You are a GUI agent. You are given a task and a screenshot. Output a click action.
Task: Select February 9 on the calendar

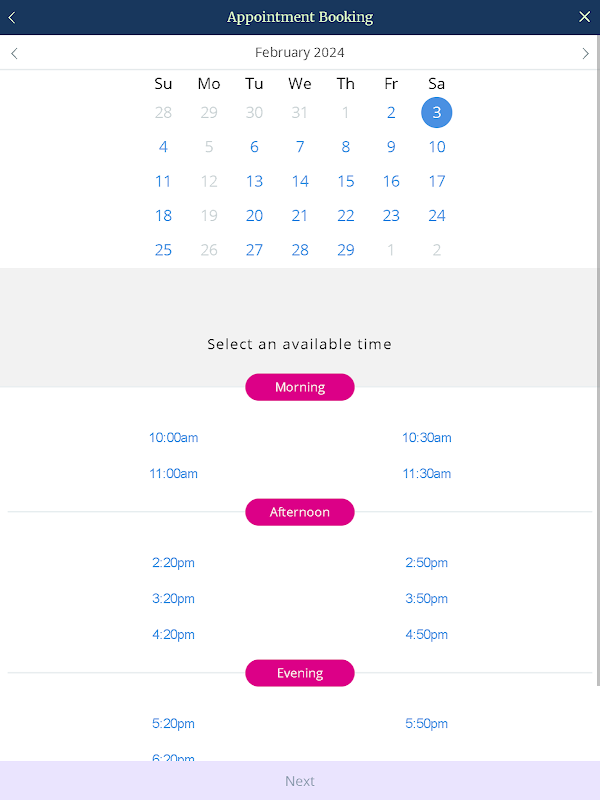[x=391, y=147]
